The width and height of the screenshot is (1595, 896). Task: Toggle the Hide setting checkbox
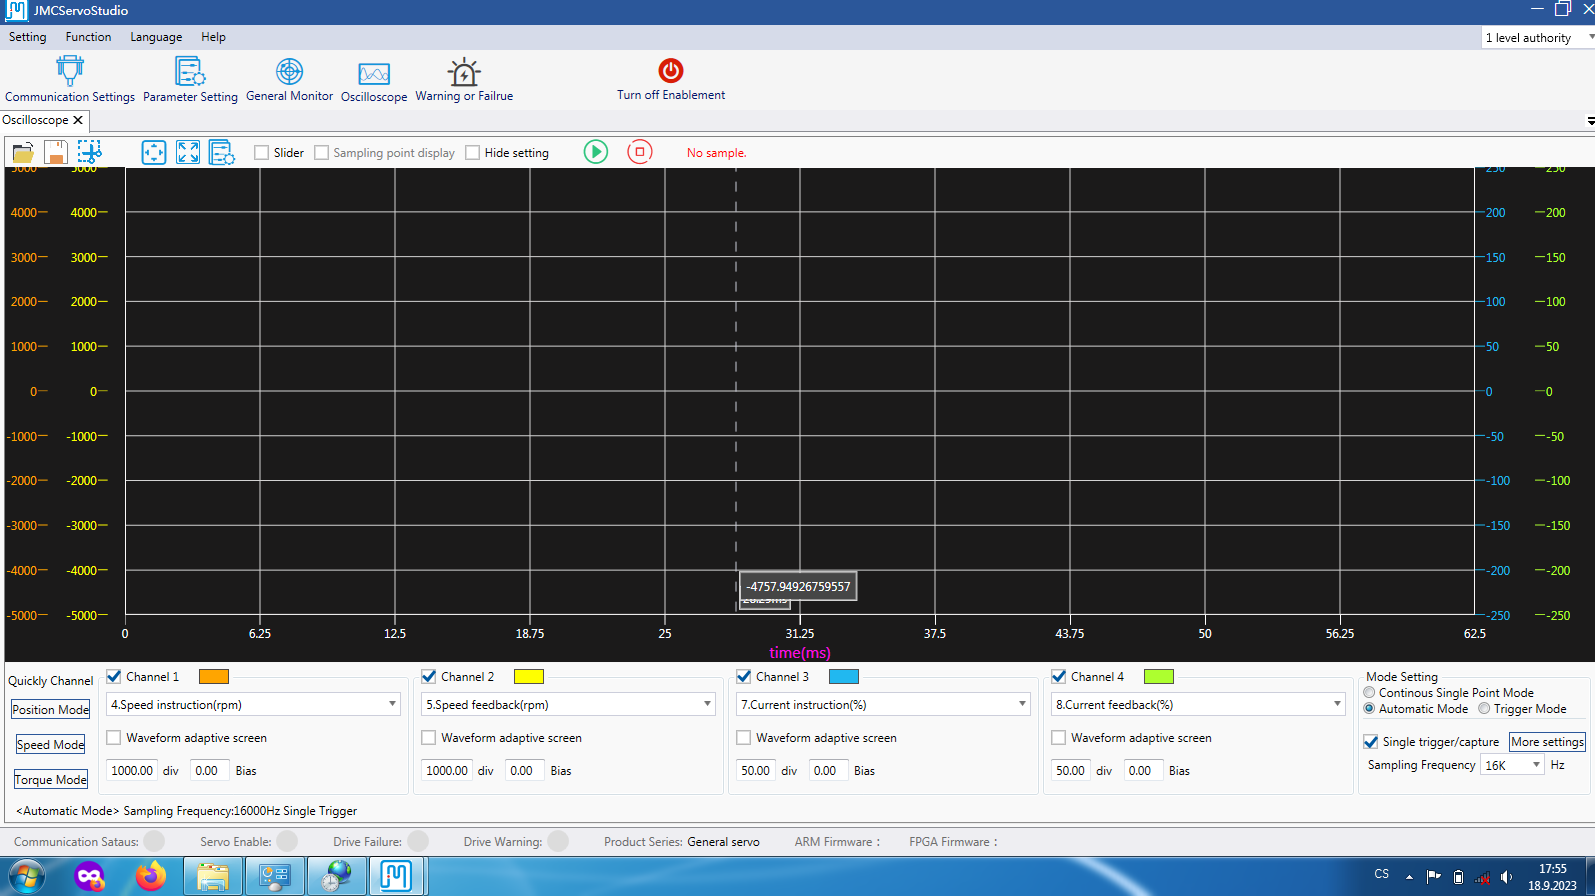coord(473,153)
